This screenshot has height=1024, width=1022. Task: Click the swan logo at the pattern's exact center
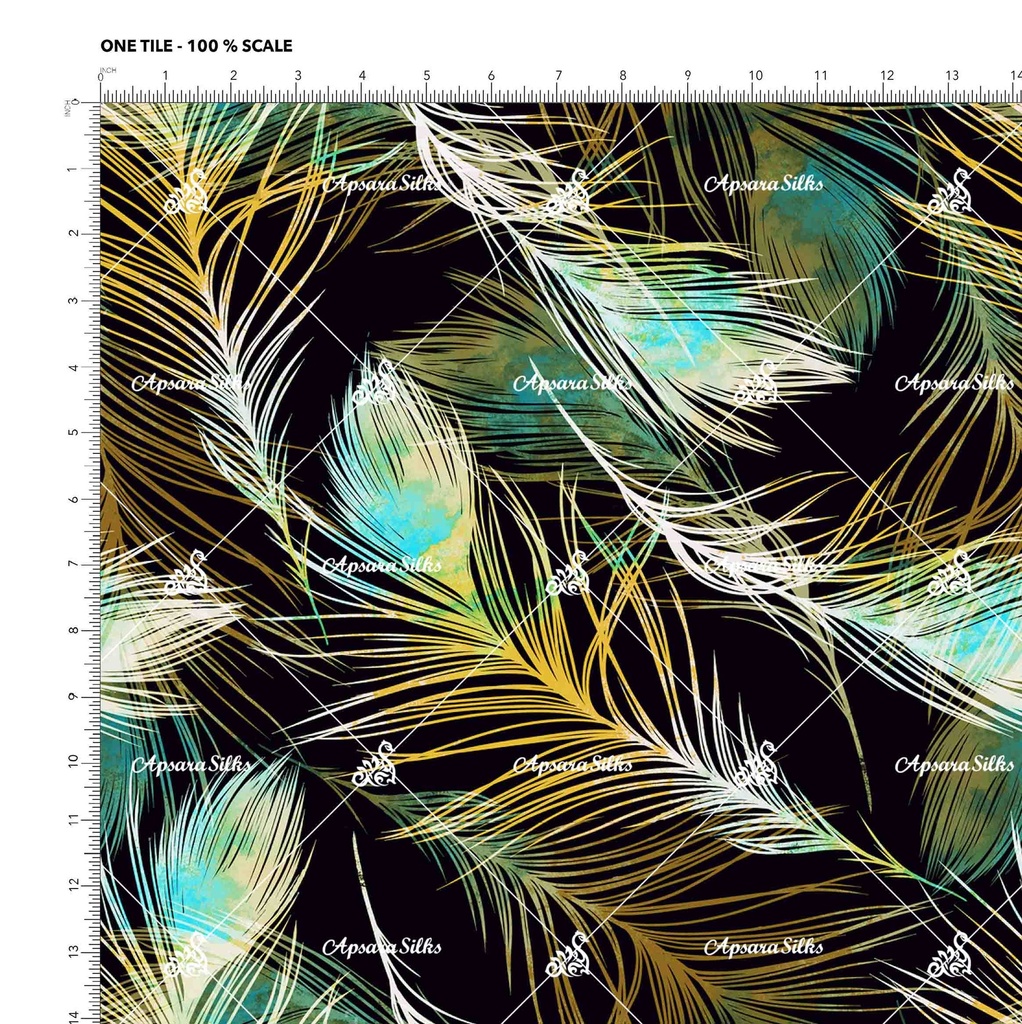pos(567,573)
